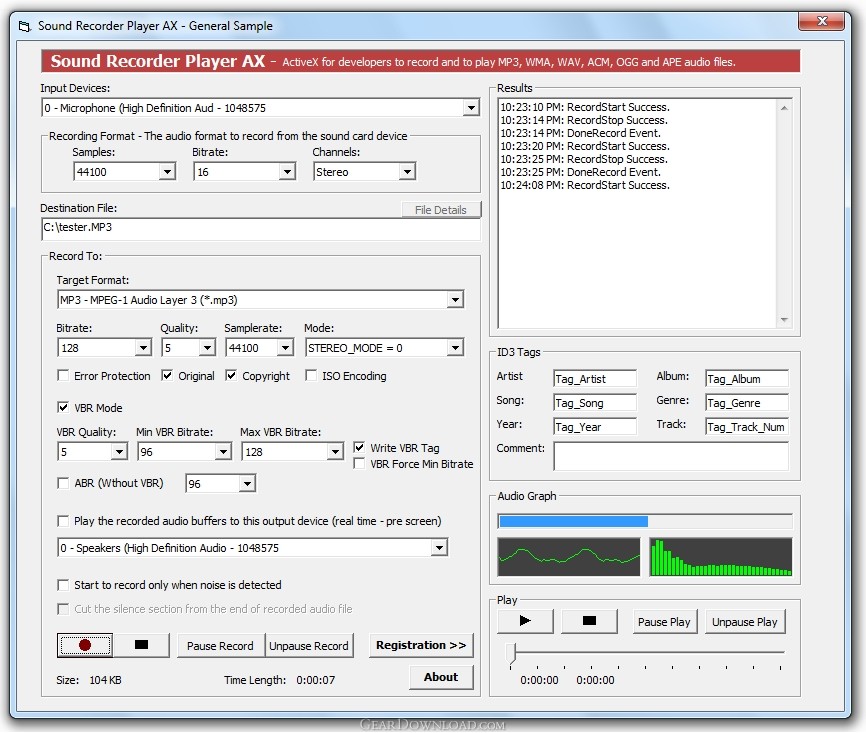Open the MP3 Bitrate 128 dropdown

(143, 348)
